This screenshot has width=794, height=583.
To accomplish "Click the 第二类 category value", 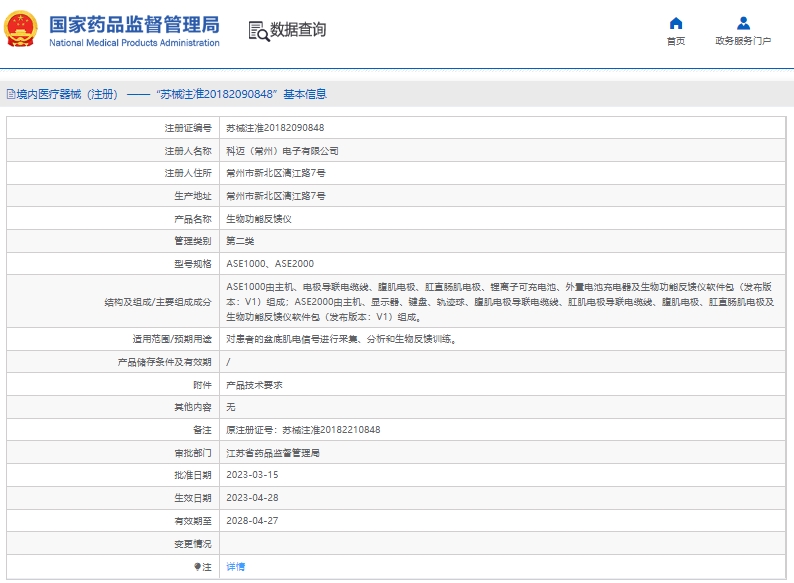I will point(240,241).
